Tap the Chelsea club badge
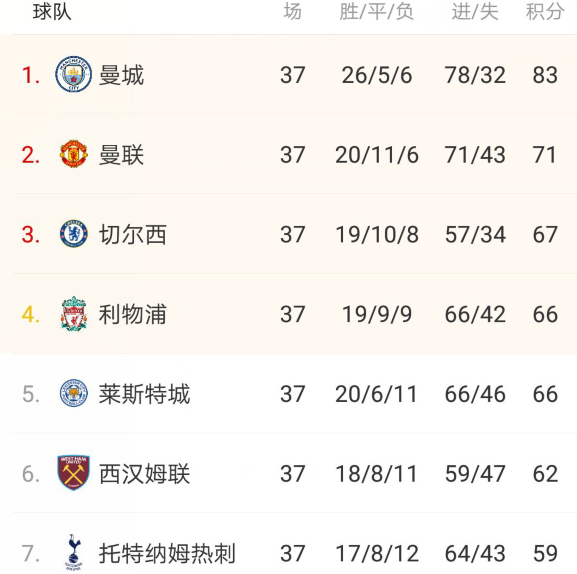 click(74, 234)
